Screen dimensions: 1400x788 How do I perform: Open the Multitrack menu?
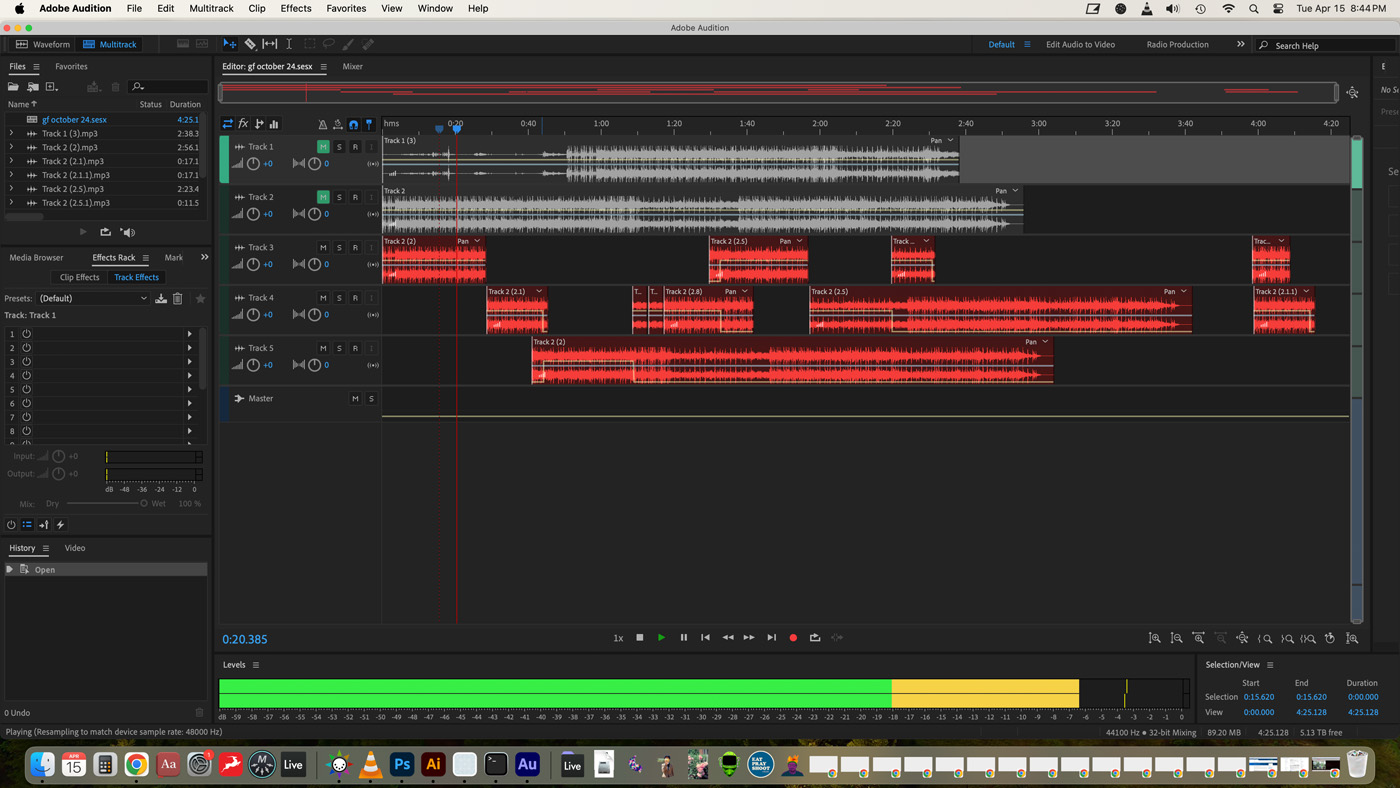coord(211,8)
